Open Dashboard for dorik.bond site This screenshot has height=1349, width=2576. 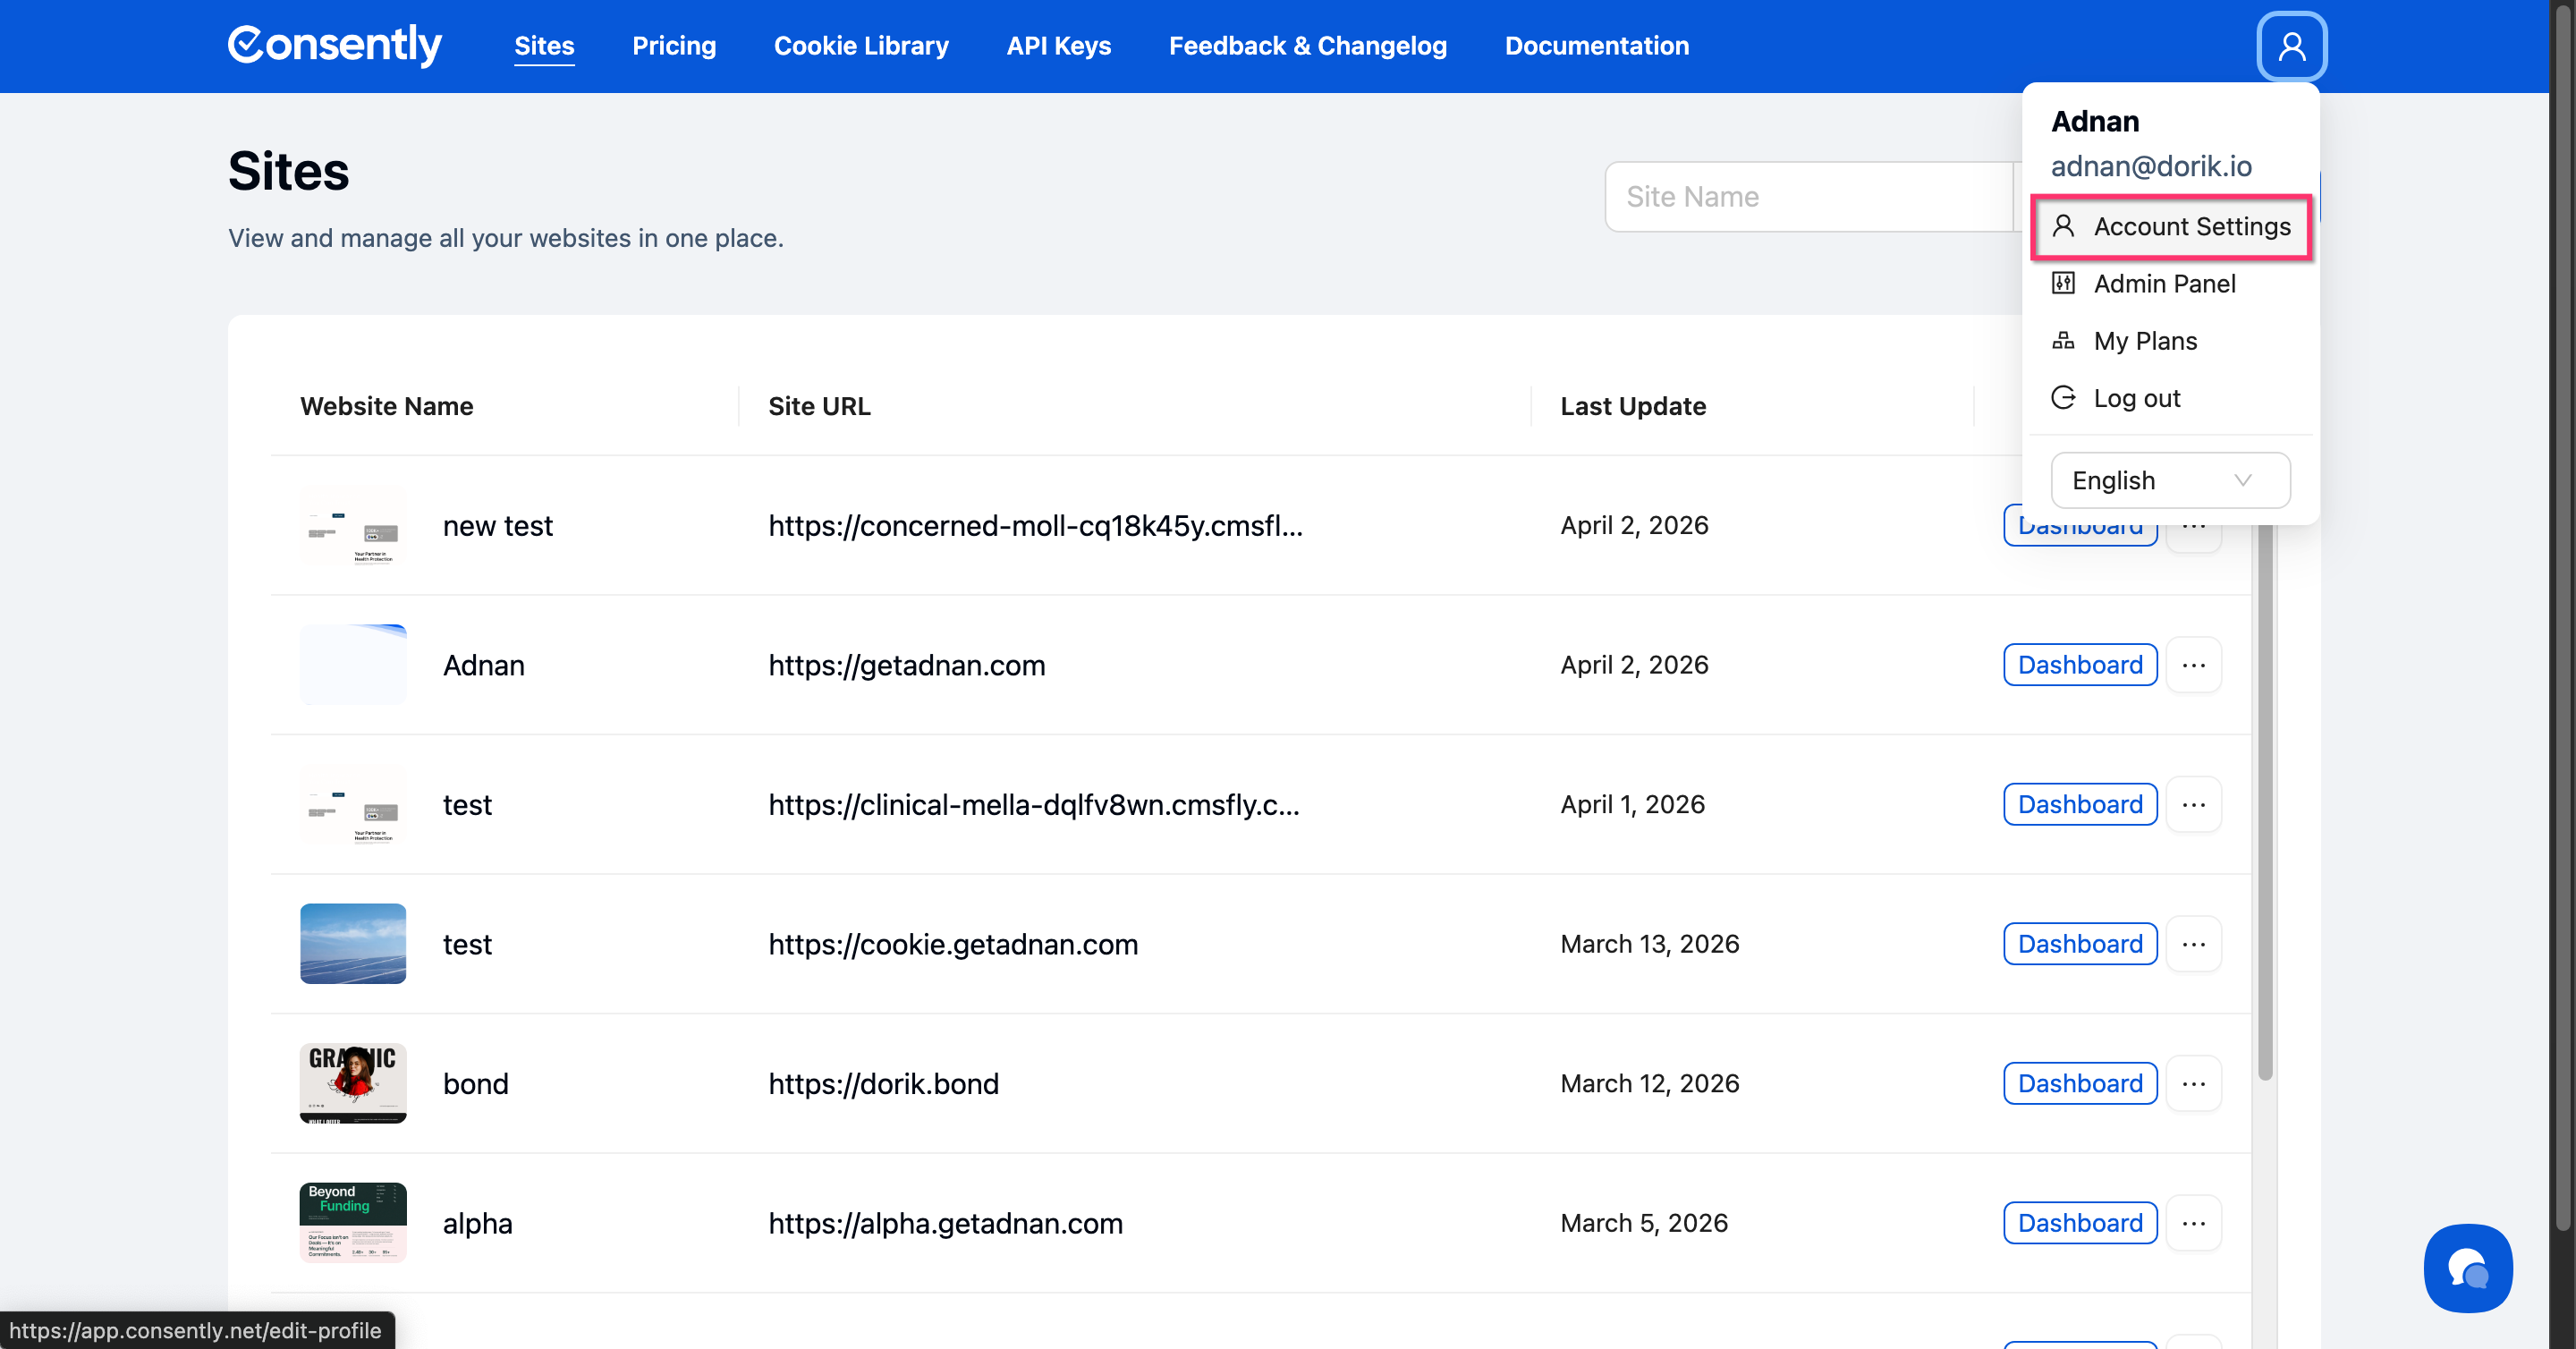point(2079,1083)
